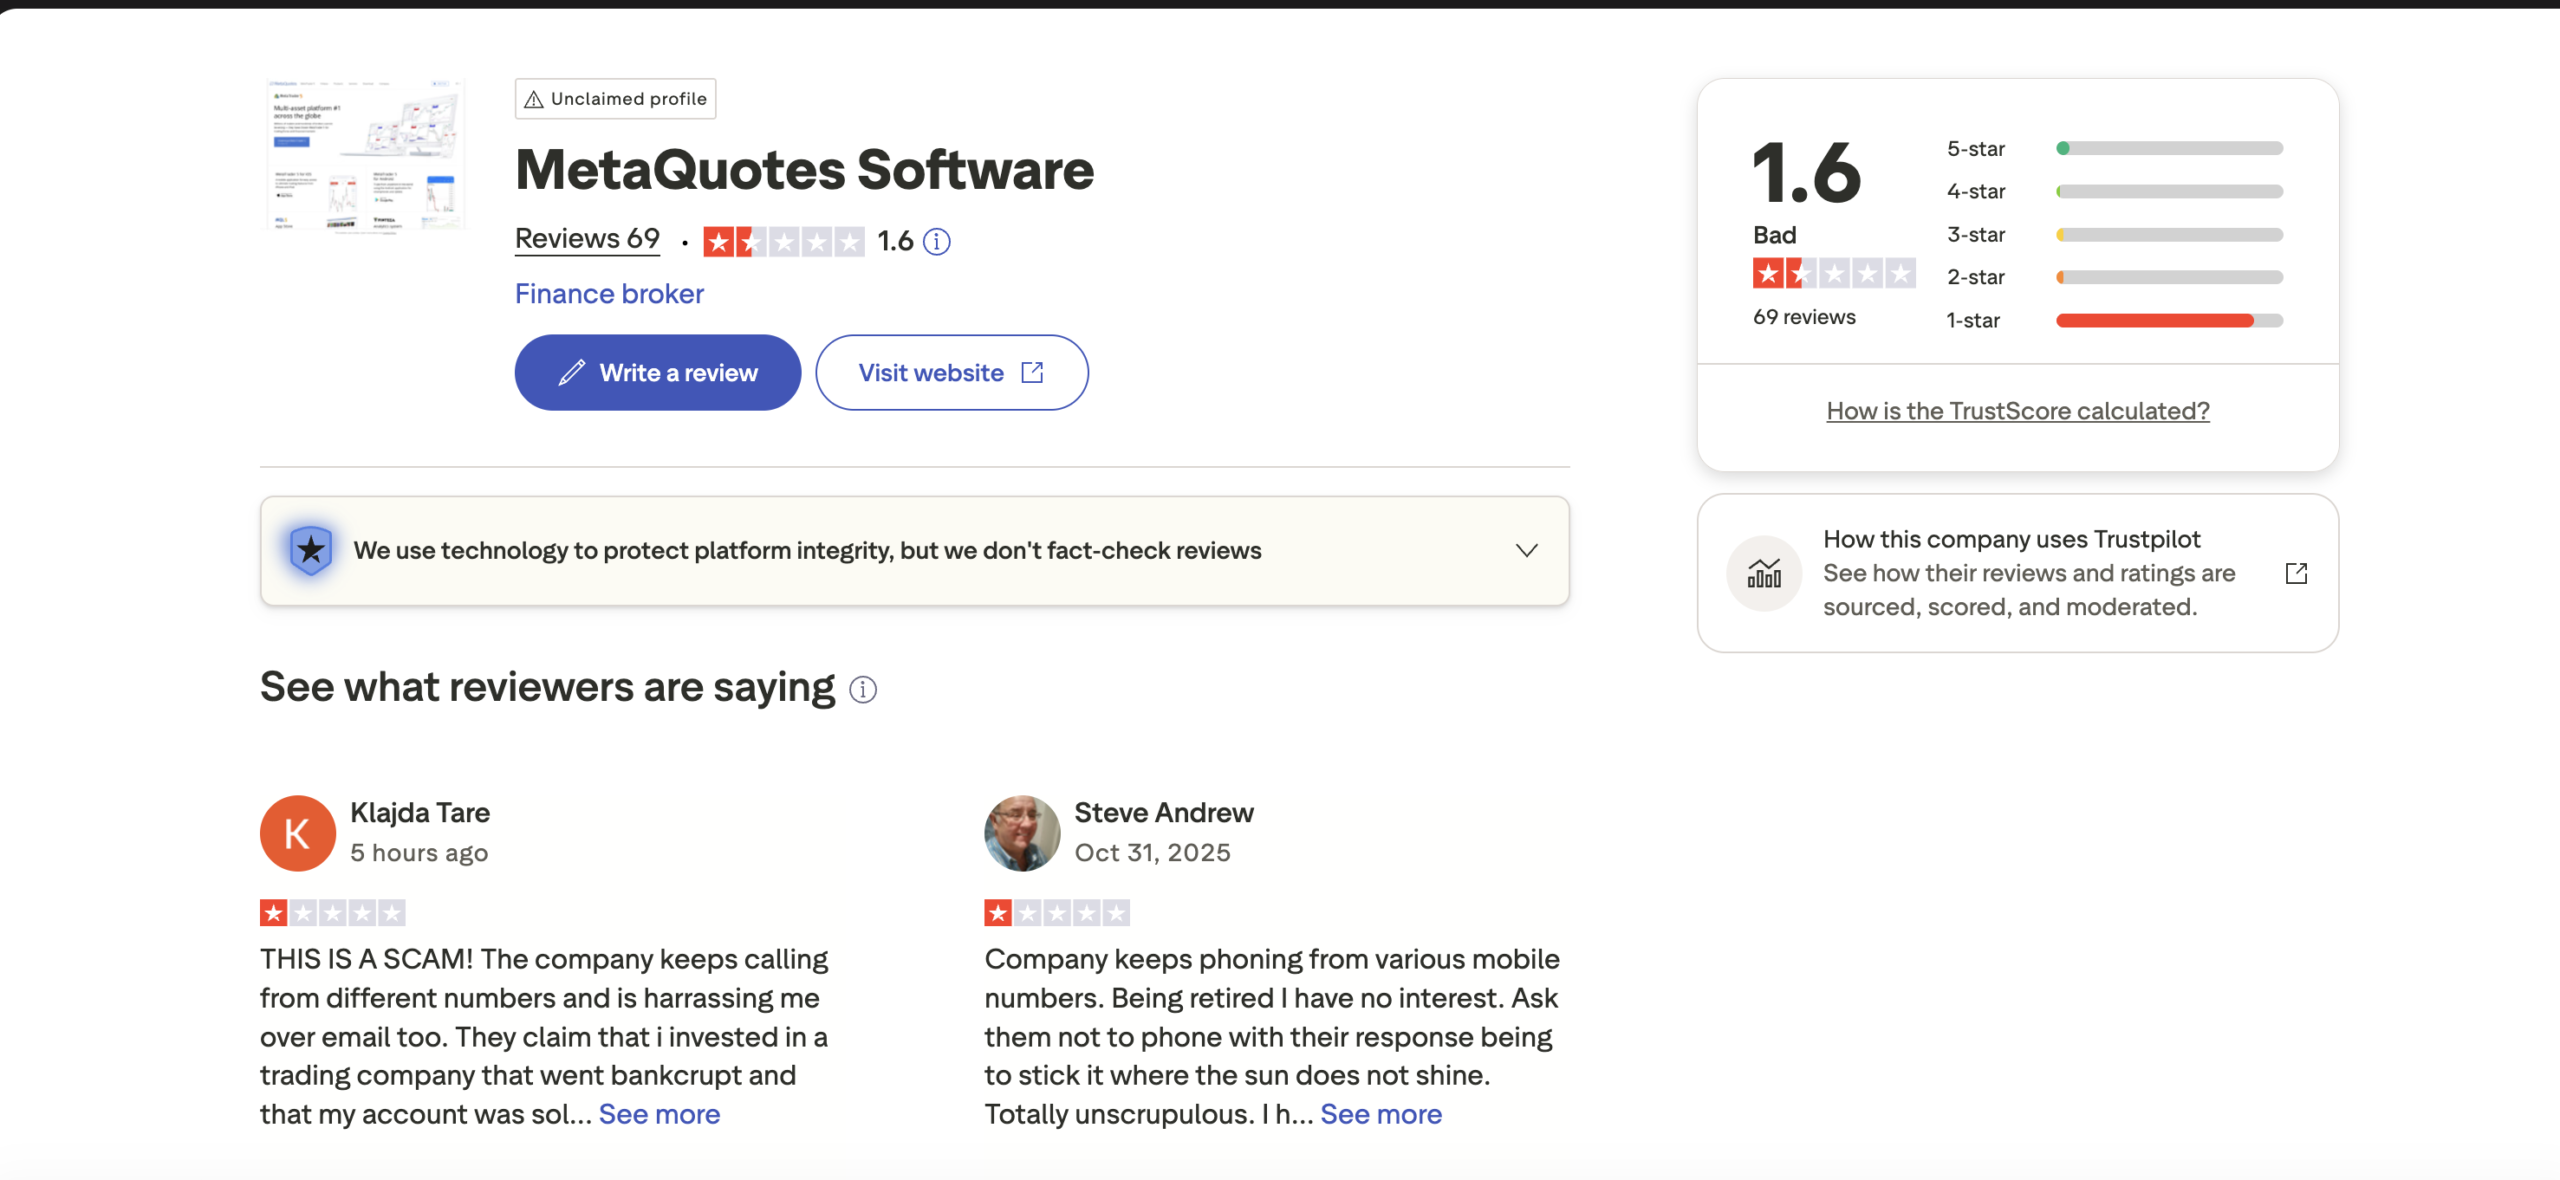Click the pencil icon on Write a review button
2560x1180 pixels.
tap(572, 372)
